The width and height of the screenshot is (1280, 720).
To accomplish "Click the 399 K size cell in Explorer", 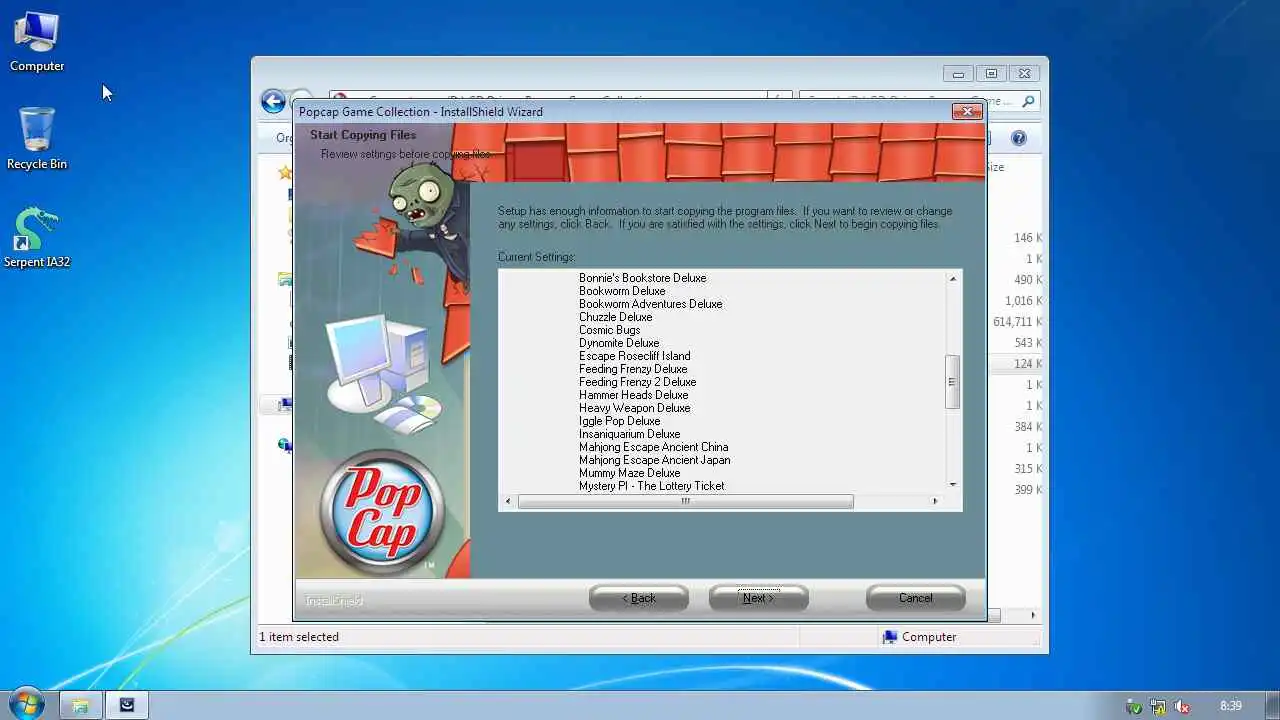I will click(1028, 490).
